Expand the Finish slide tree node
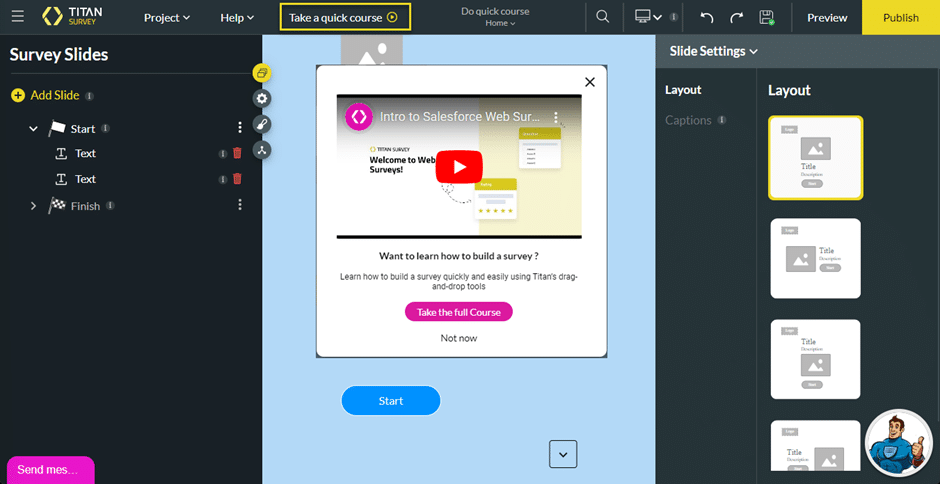Image resolution: width=940 pixels, height=484 pixels. tap(33, 206)
